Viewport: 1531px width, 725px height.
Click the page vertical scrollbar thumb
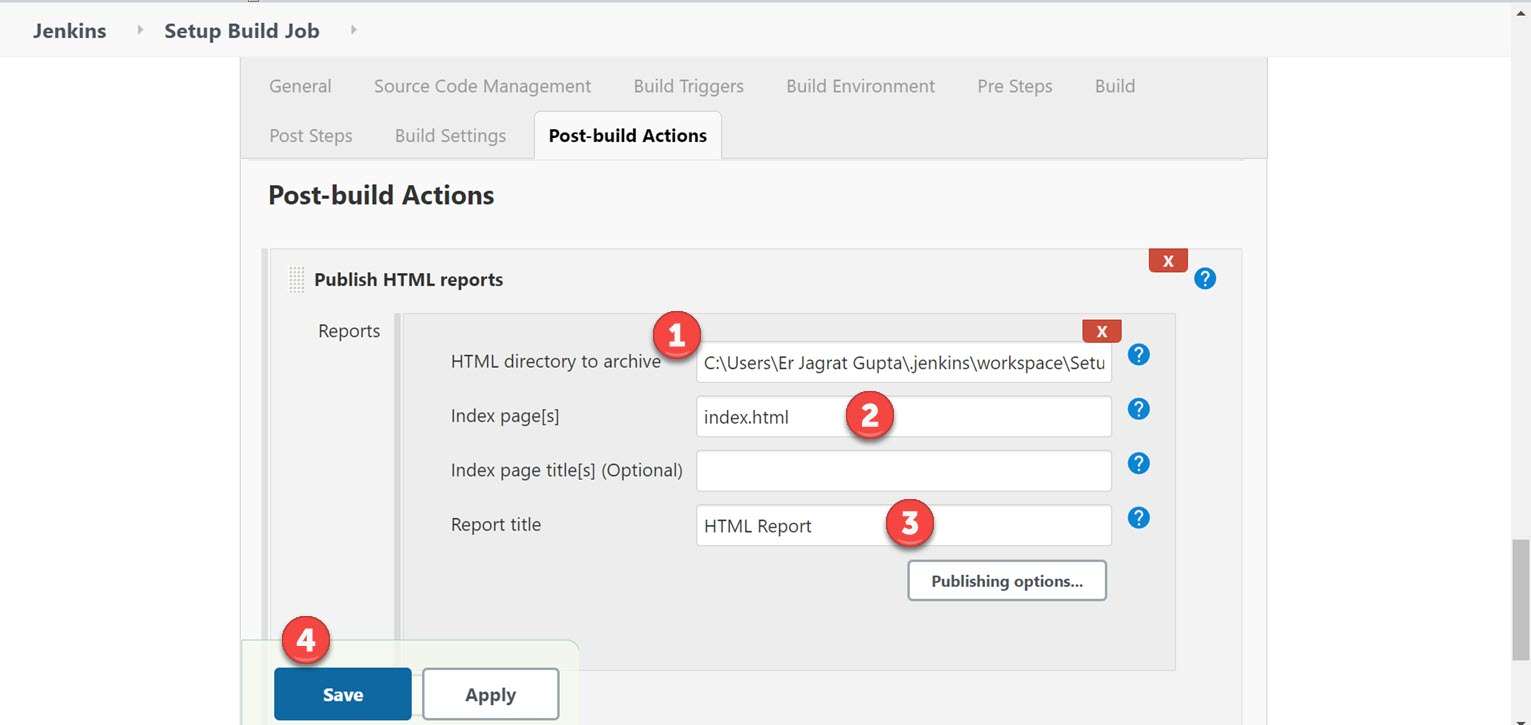[x=1520, y=600]
